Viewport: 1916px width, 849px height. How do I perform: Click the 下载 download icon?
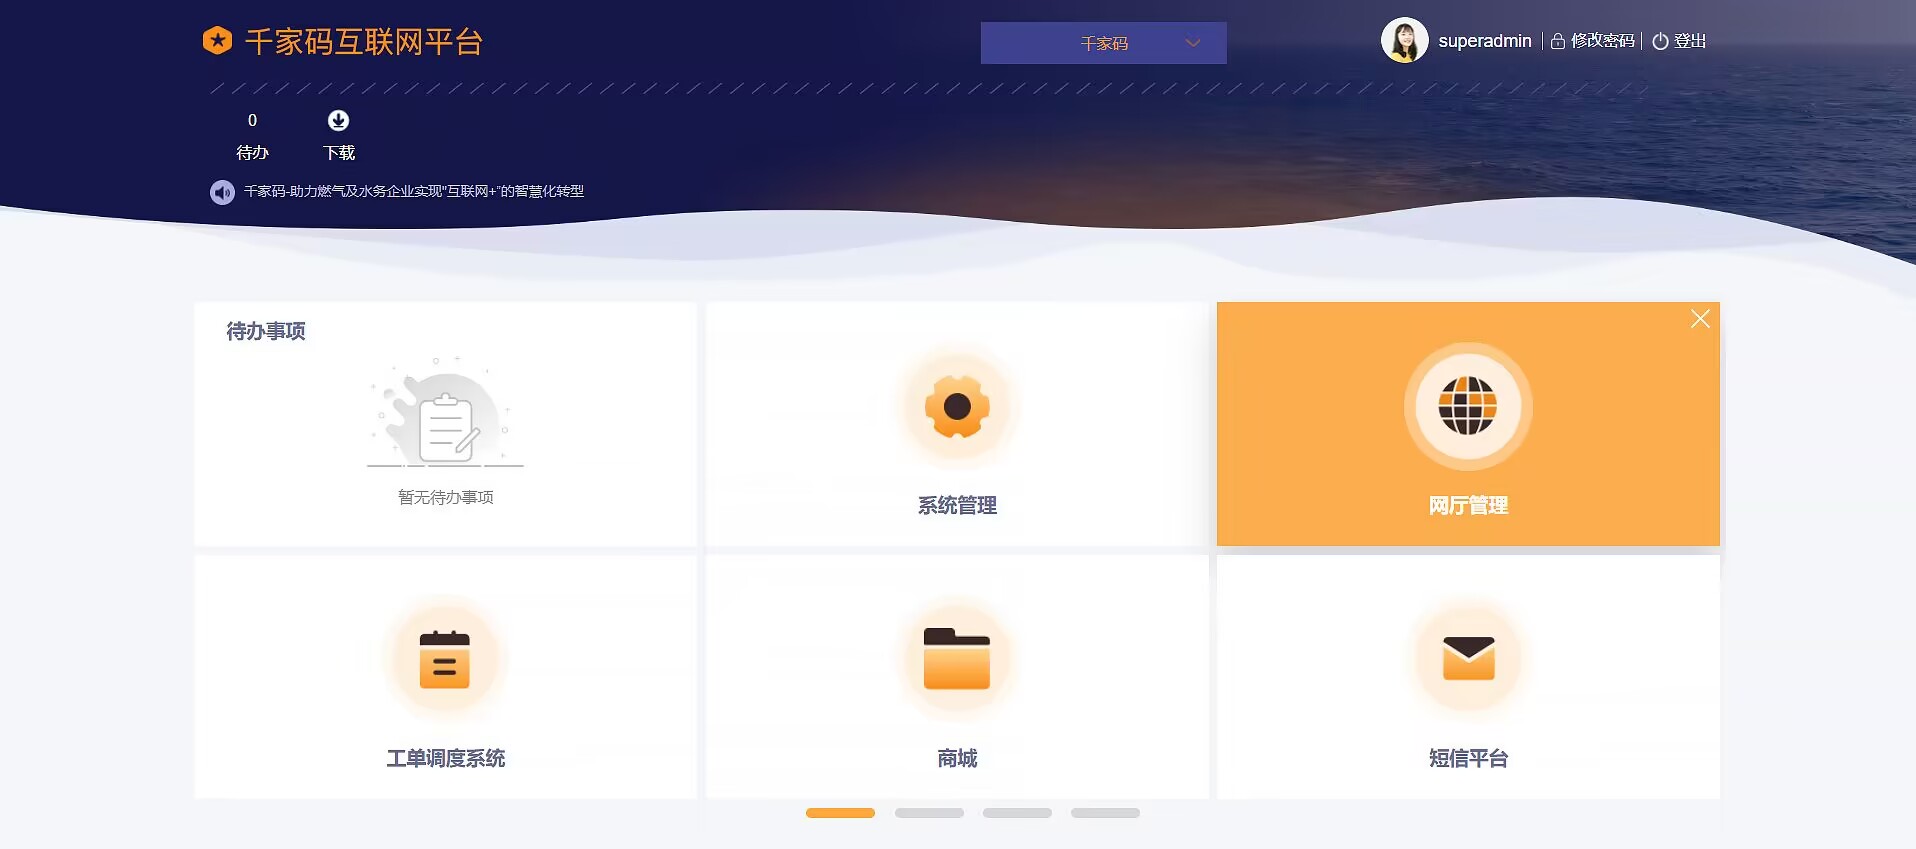click(x=339, y=121)
